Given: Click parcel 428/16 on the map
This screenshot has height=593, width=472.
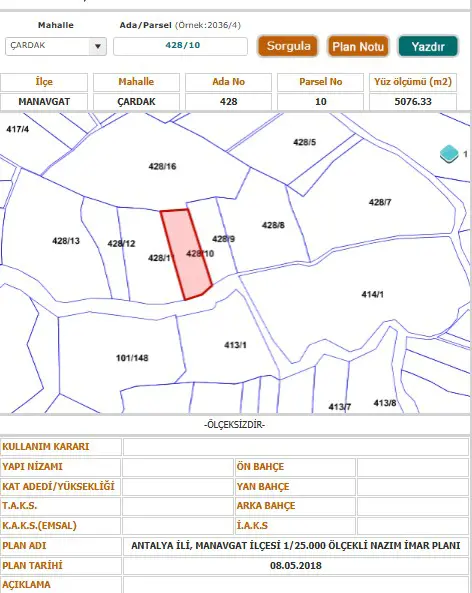Looking at the screenshot, I should [x=162, y=166].
